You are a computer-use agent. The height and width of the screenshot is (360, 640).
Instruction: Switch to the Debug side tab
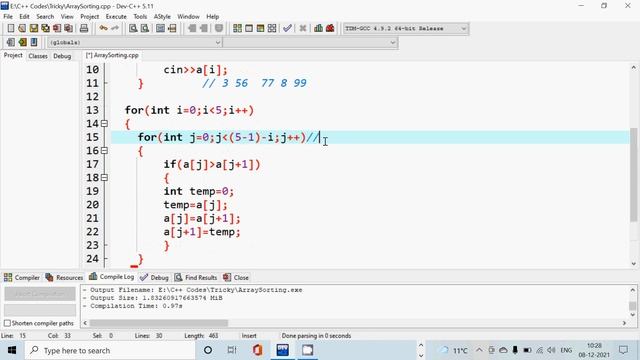click(62, 56)
